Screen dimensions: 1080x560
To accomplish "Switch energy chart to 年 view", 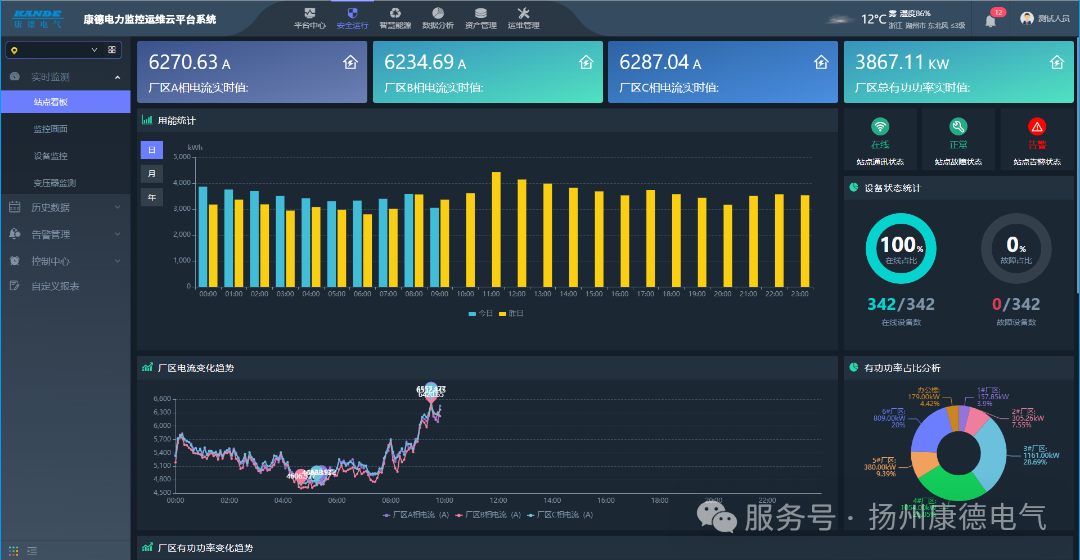I will pos(151,197).
